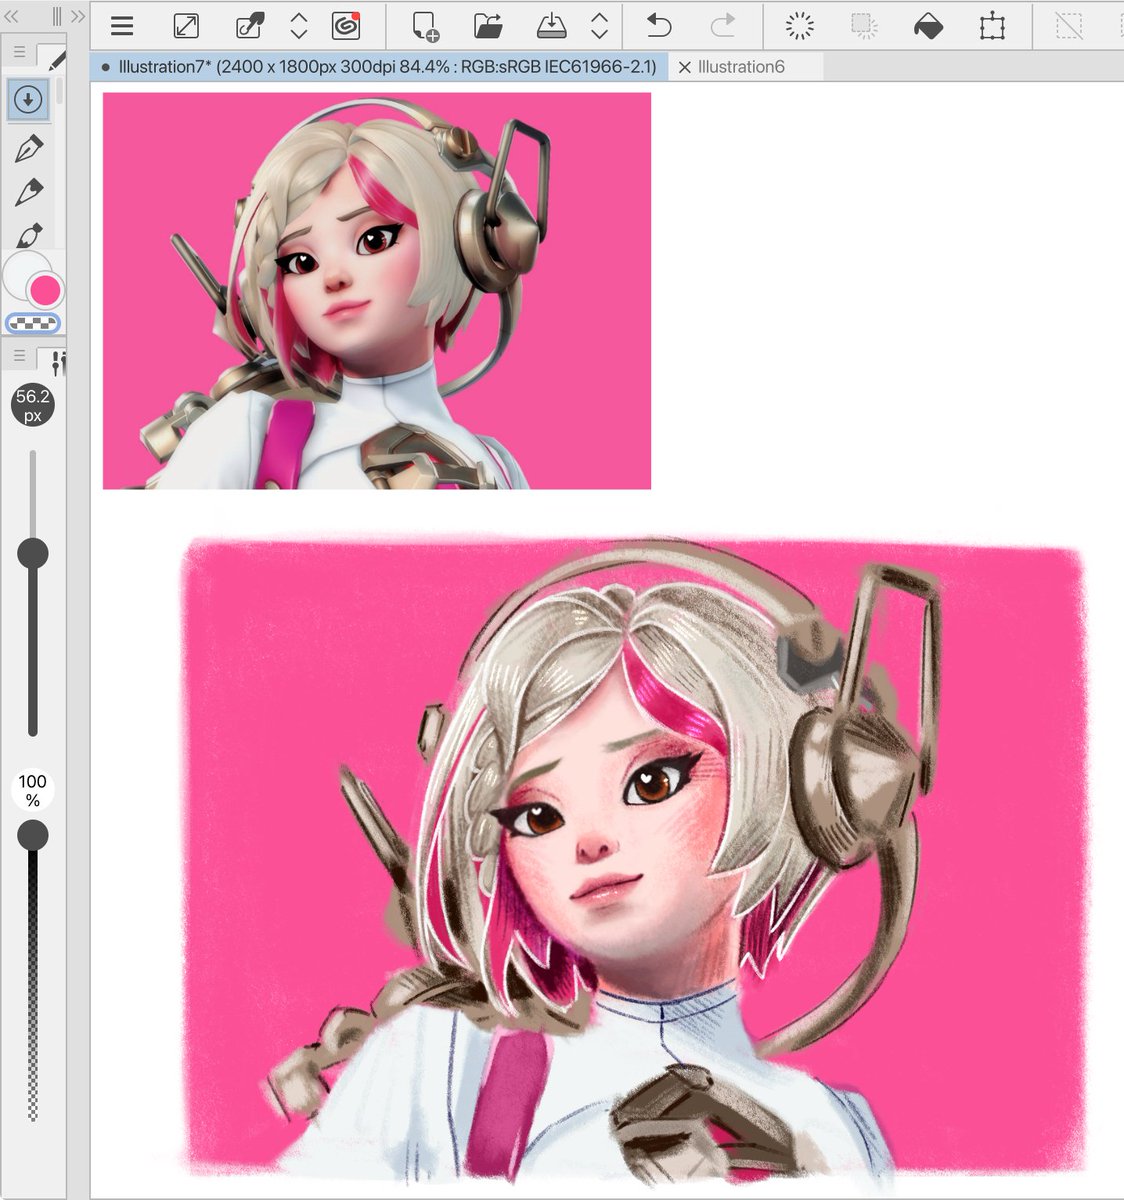Pick the transparent checkered color
The height and width of the screenshot is (1200, 1124).
click(33, 323)
